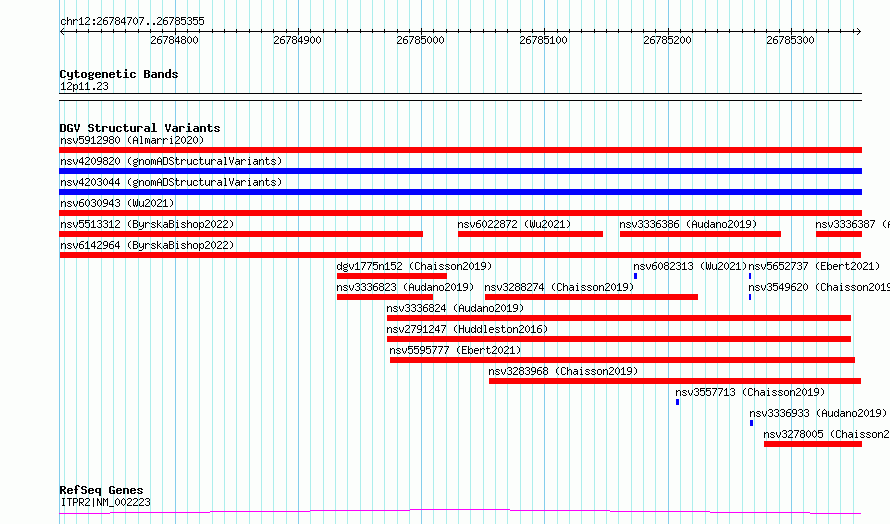890x524 pixels.
Task: Click the nsv3336387 variant label
Action: pyautogui.click(x=853, y=224)
